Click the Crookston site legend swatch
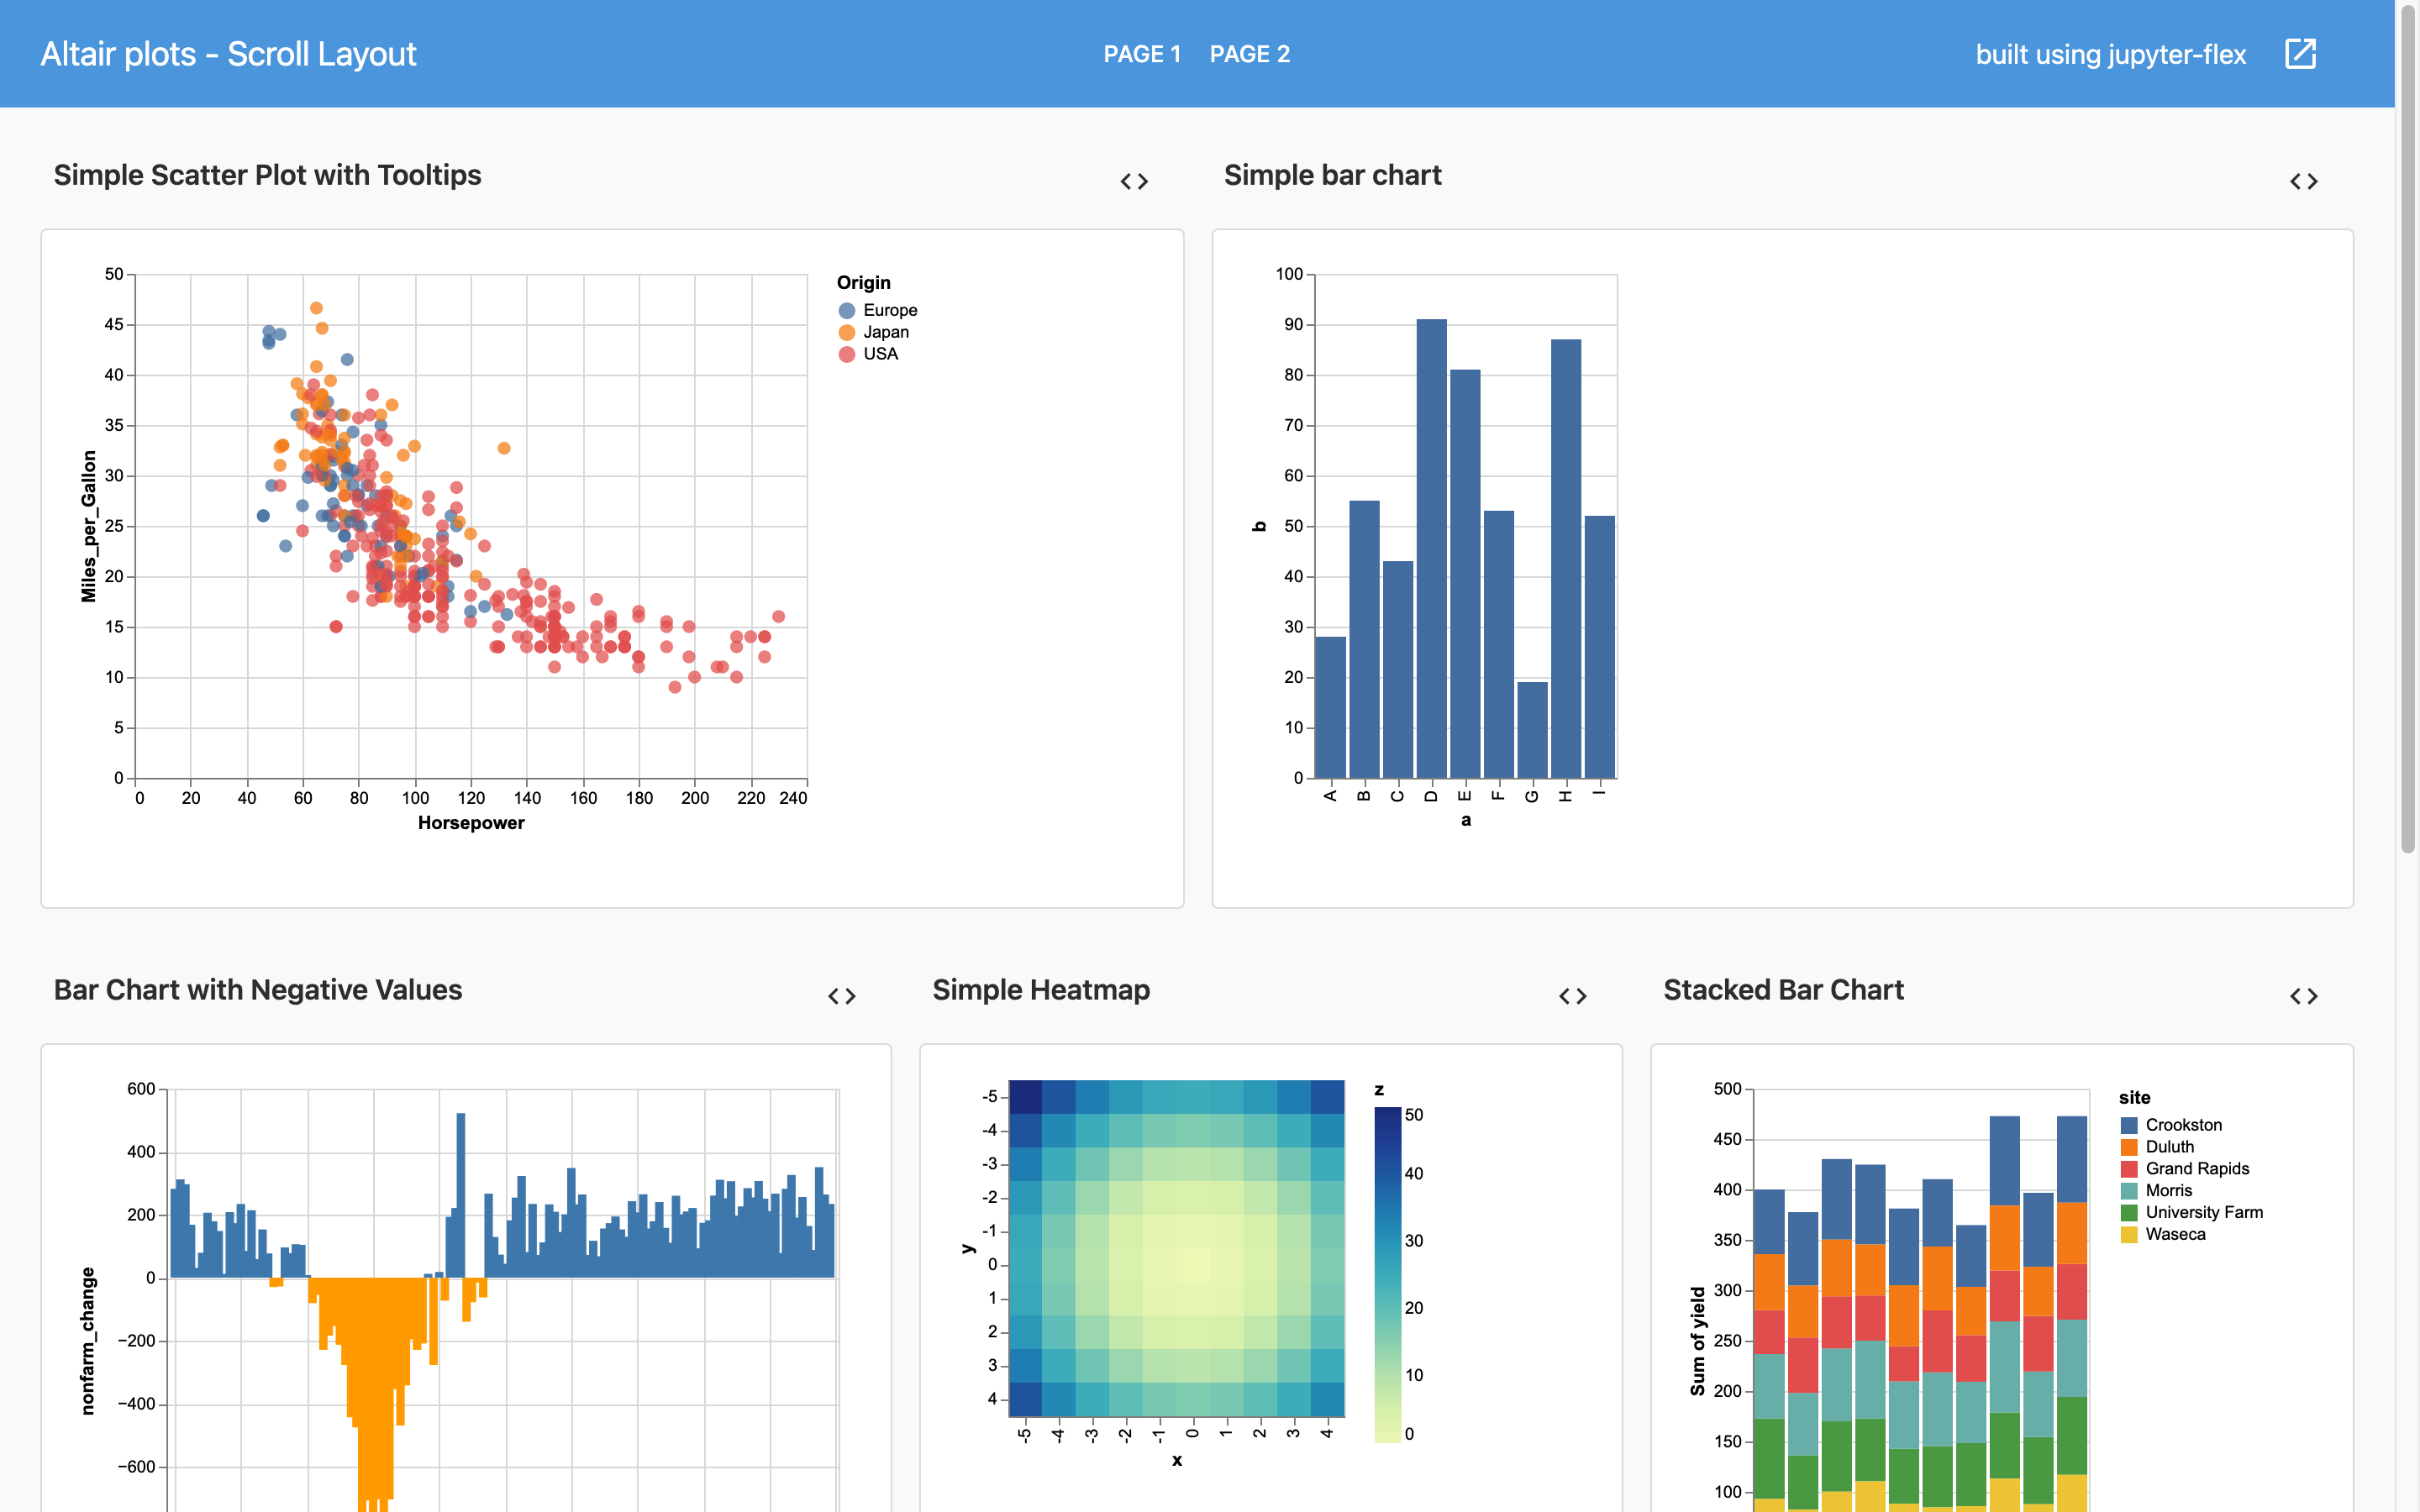Viewport: 2420px width, 1512px height. point(2129,1126)
